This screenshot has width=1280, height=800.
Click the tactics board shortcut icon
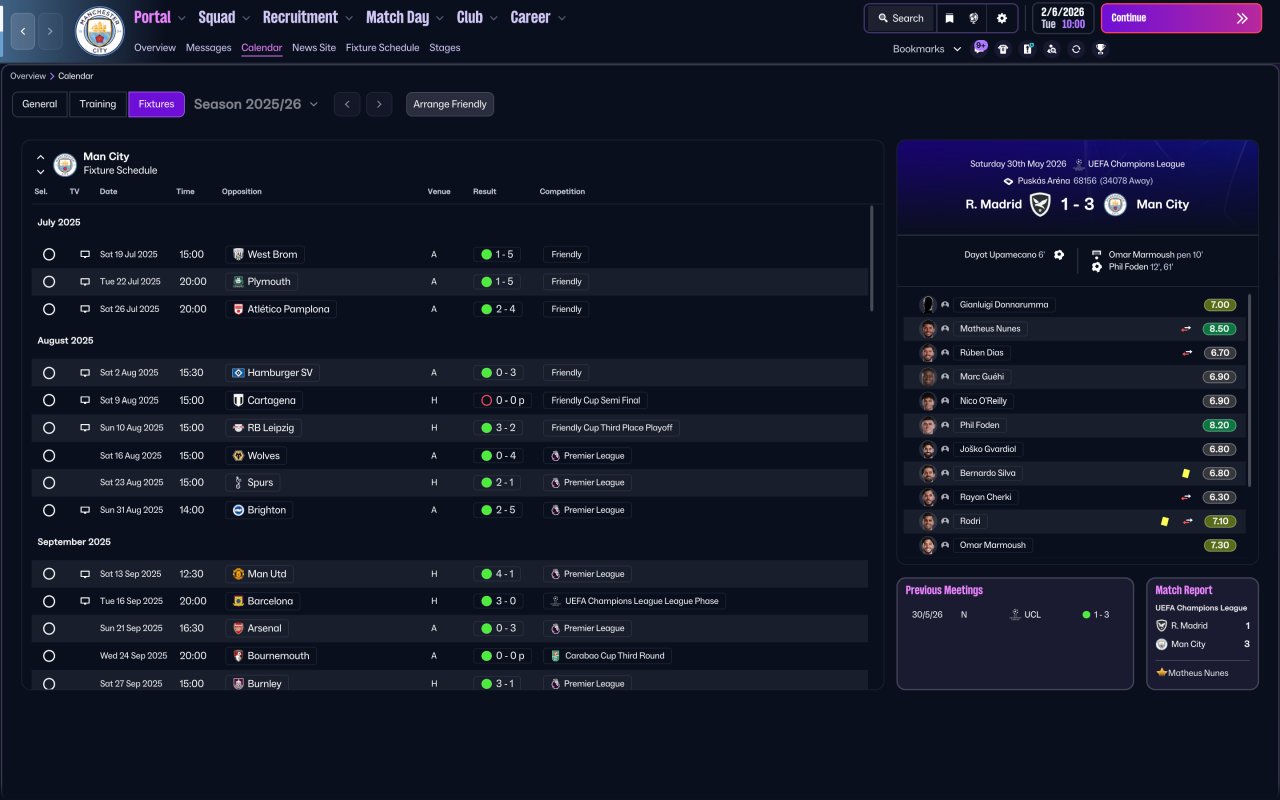(x=1027, y=49)
